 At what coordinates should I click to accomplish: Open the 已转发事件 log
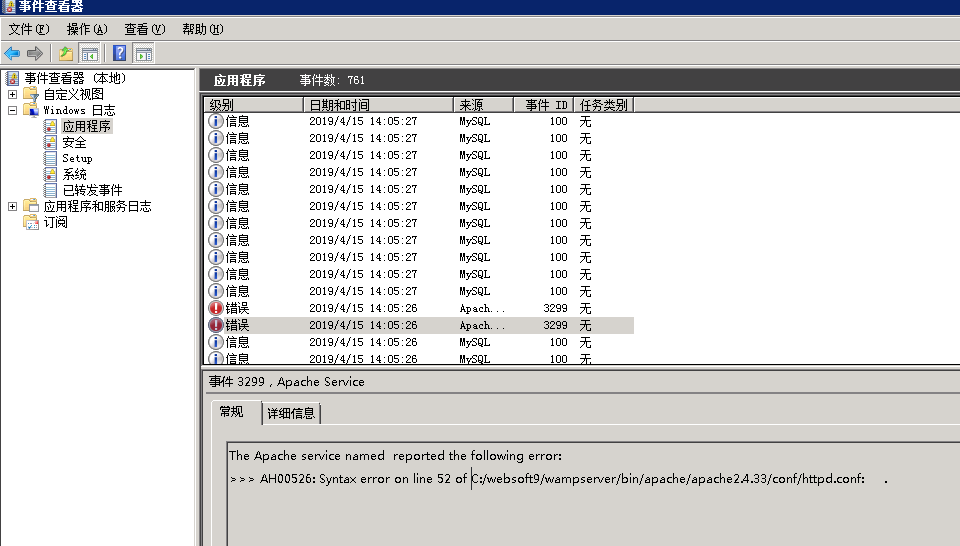92,190
